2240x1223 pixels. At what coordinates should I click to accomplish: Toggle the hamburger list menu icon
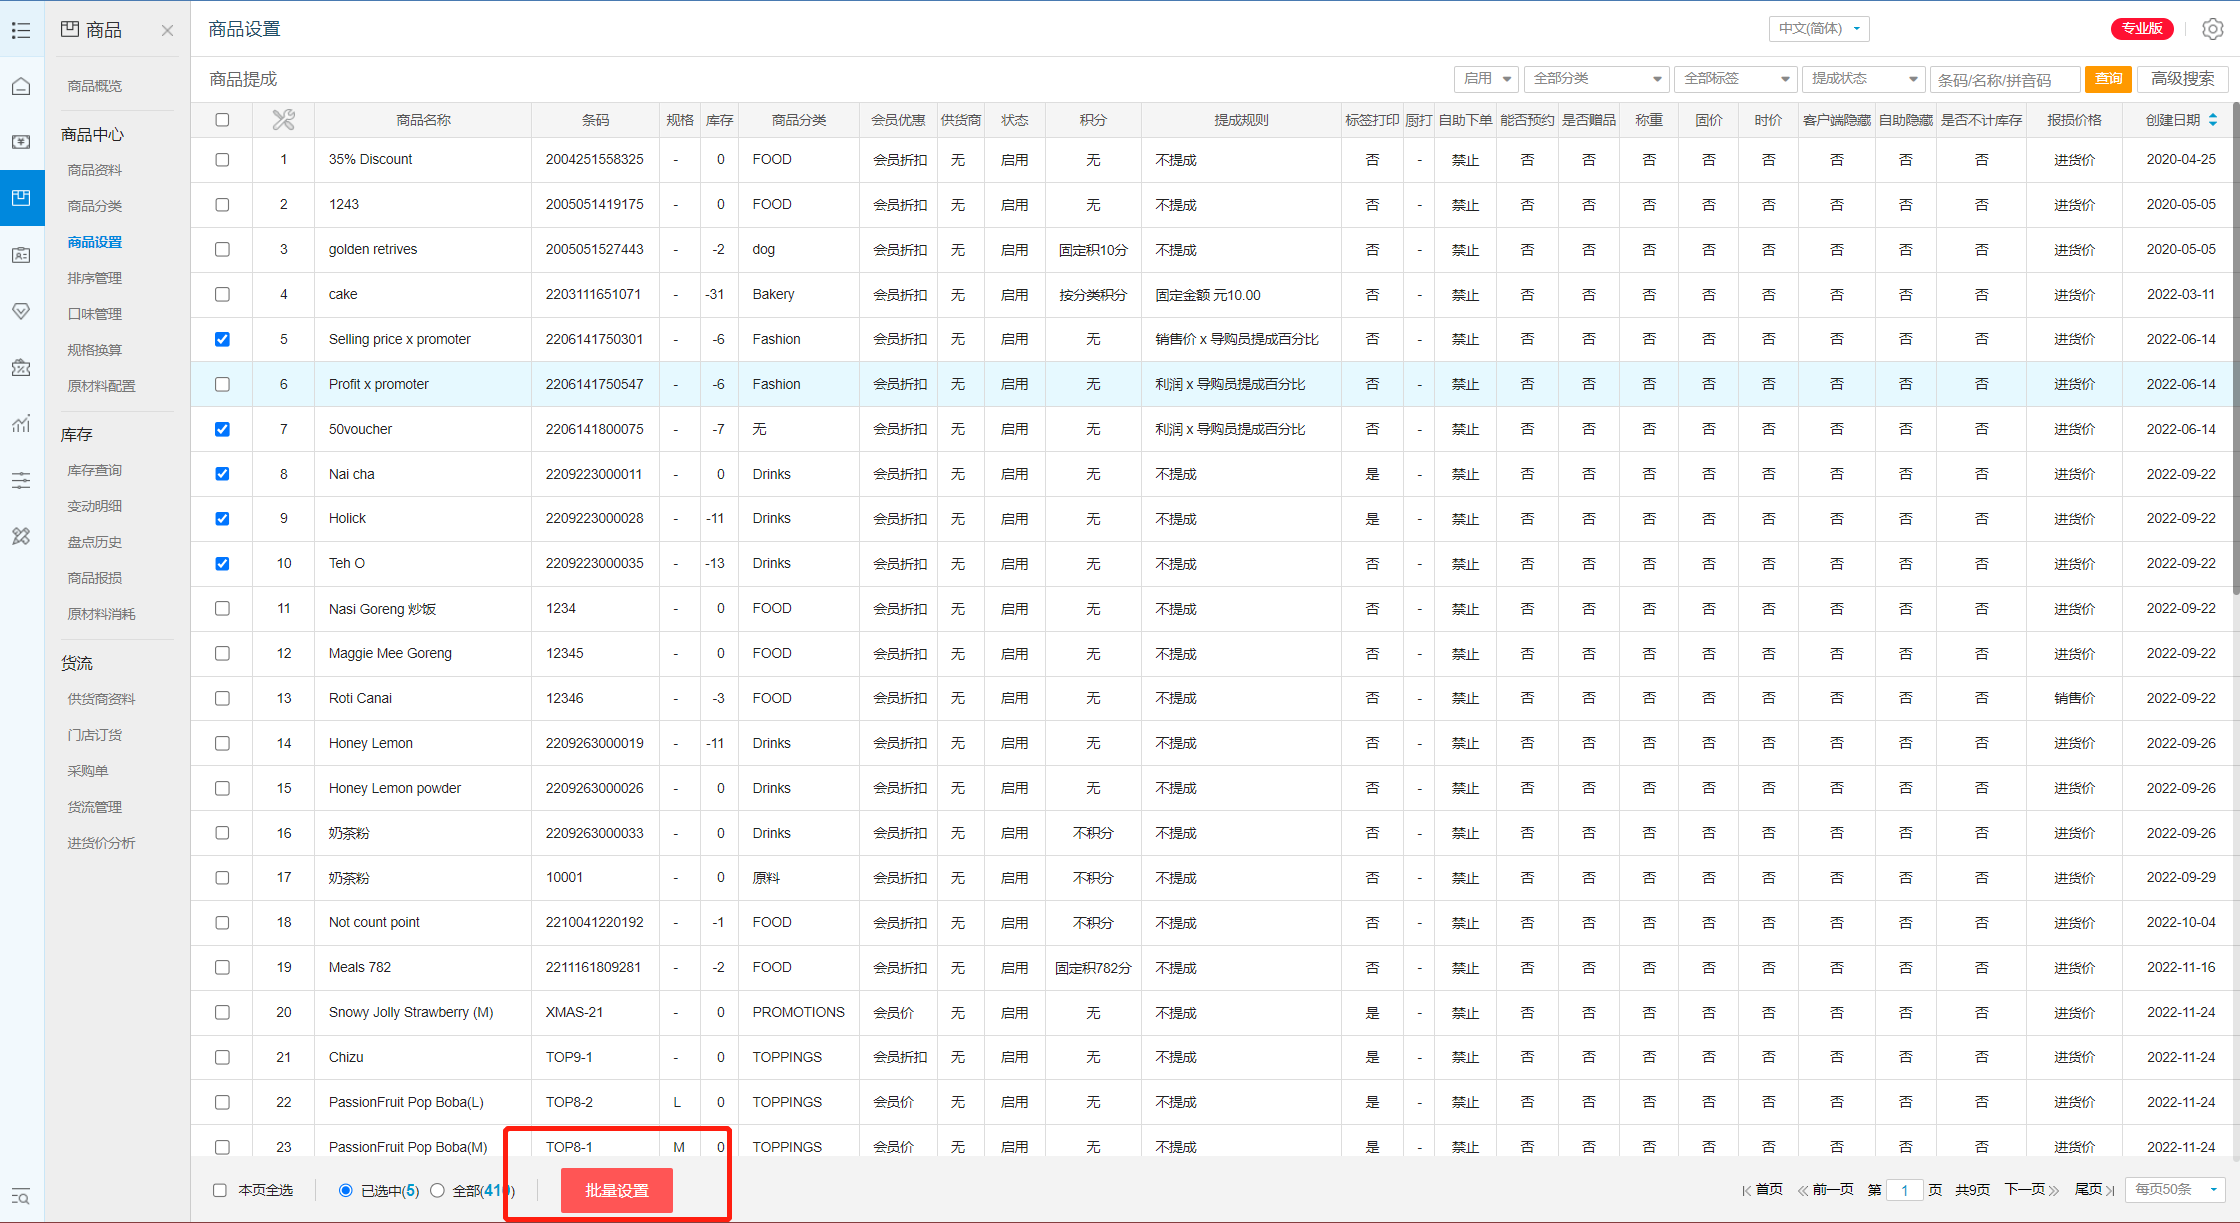[21, 30]
